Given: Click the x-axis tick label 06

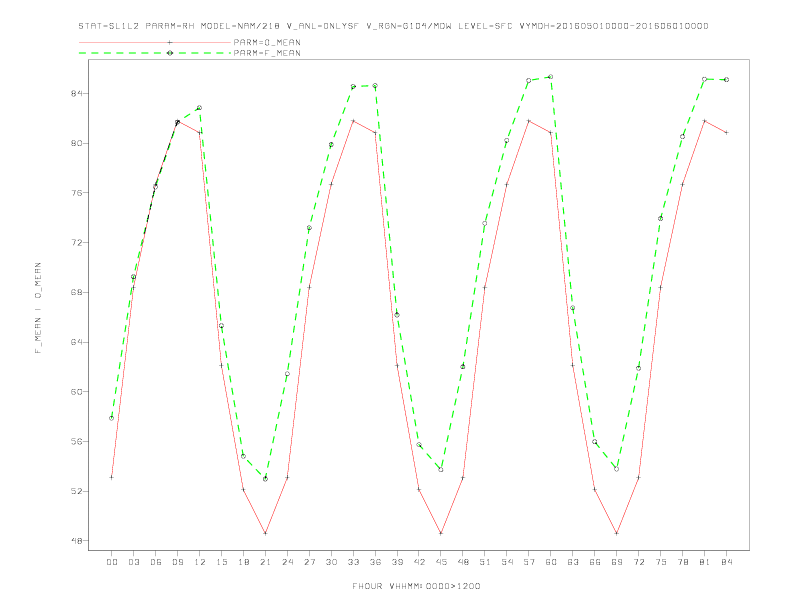Looking at the screenshot, I should 156,562.
